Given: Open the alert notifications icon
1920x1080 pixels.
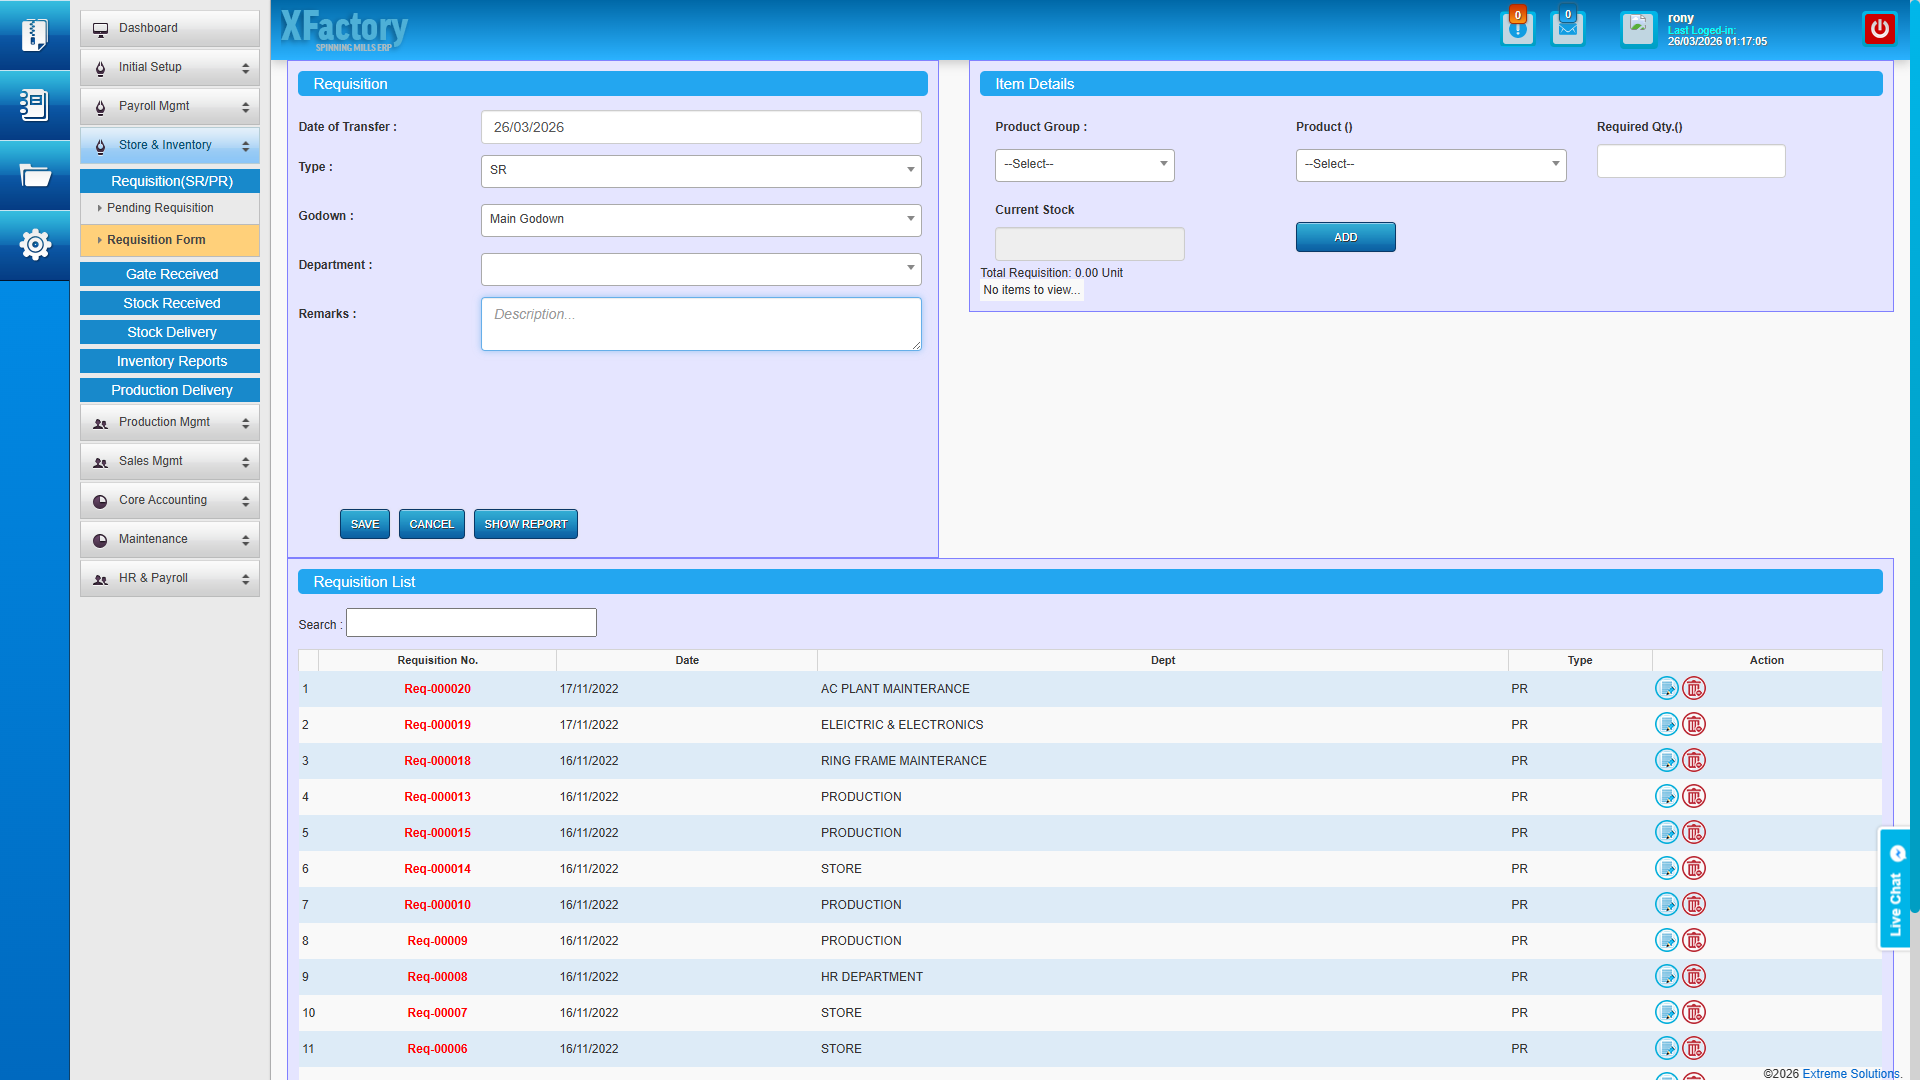Looking at the screenshot, I should [x=1517, y=28].
